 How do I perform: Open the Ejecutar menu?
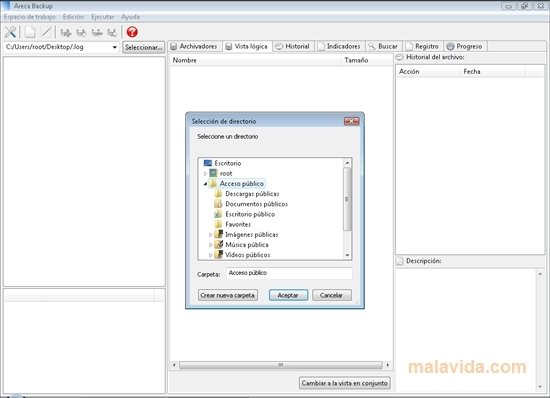[x=102, y=17]
